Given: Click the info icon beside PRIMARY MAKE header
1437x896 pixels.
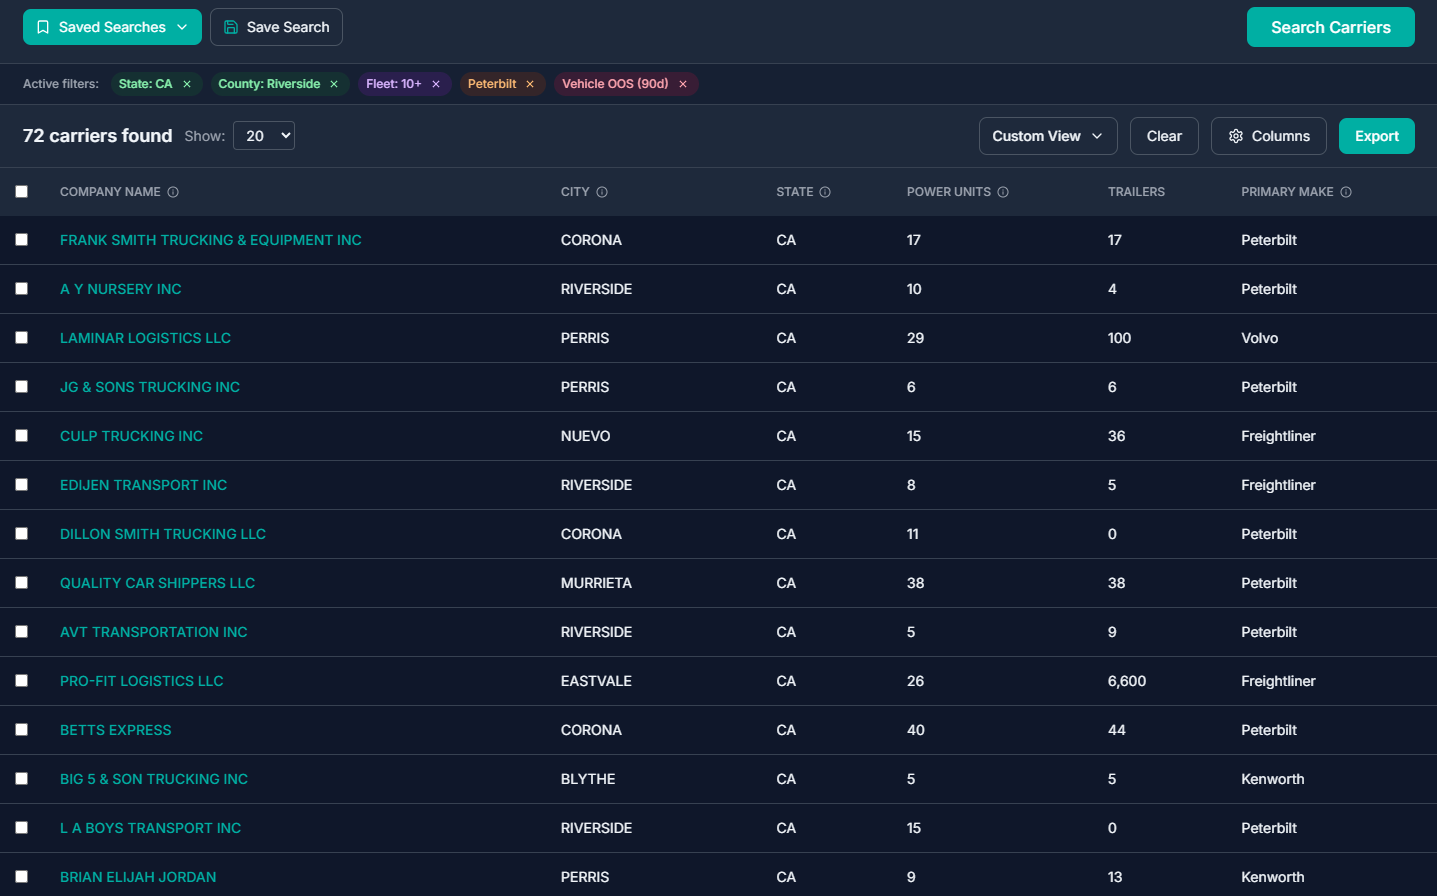Looking at the screenshot, I should click(1346, 191).
